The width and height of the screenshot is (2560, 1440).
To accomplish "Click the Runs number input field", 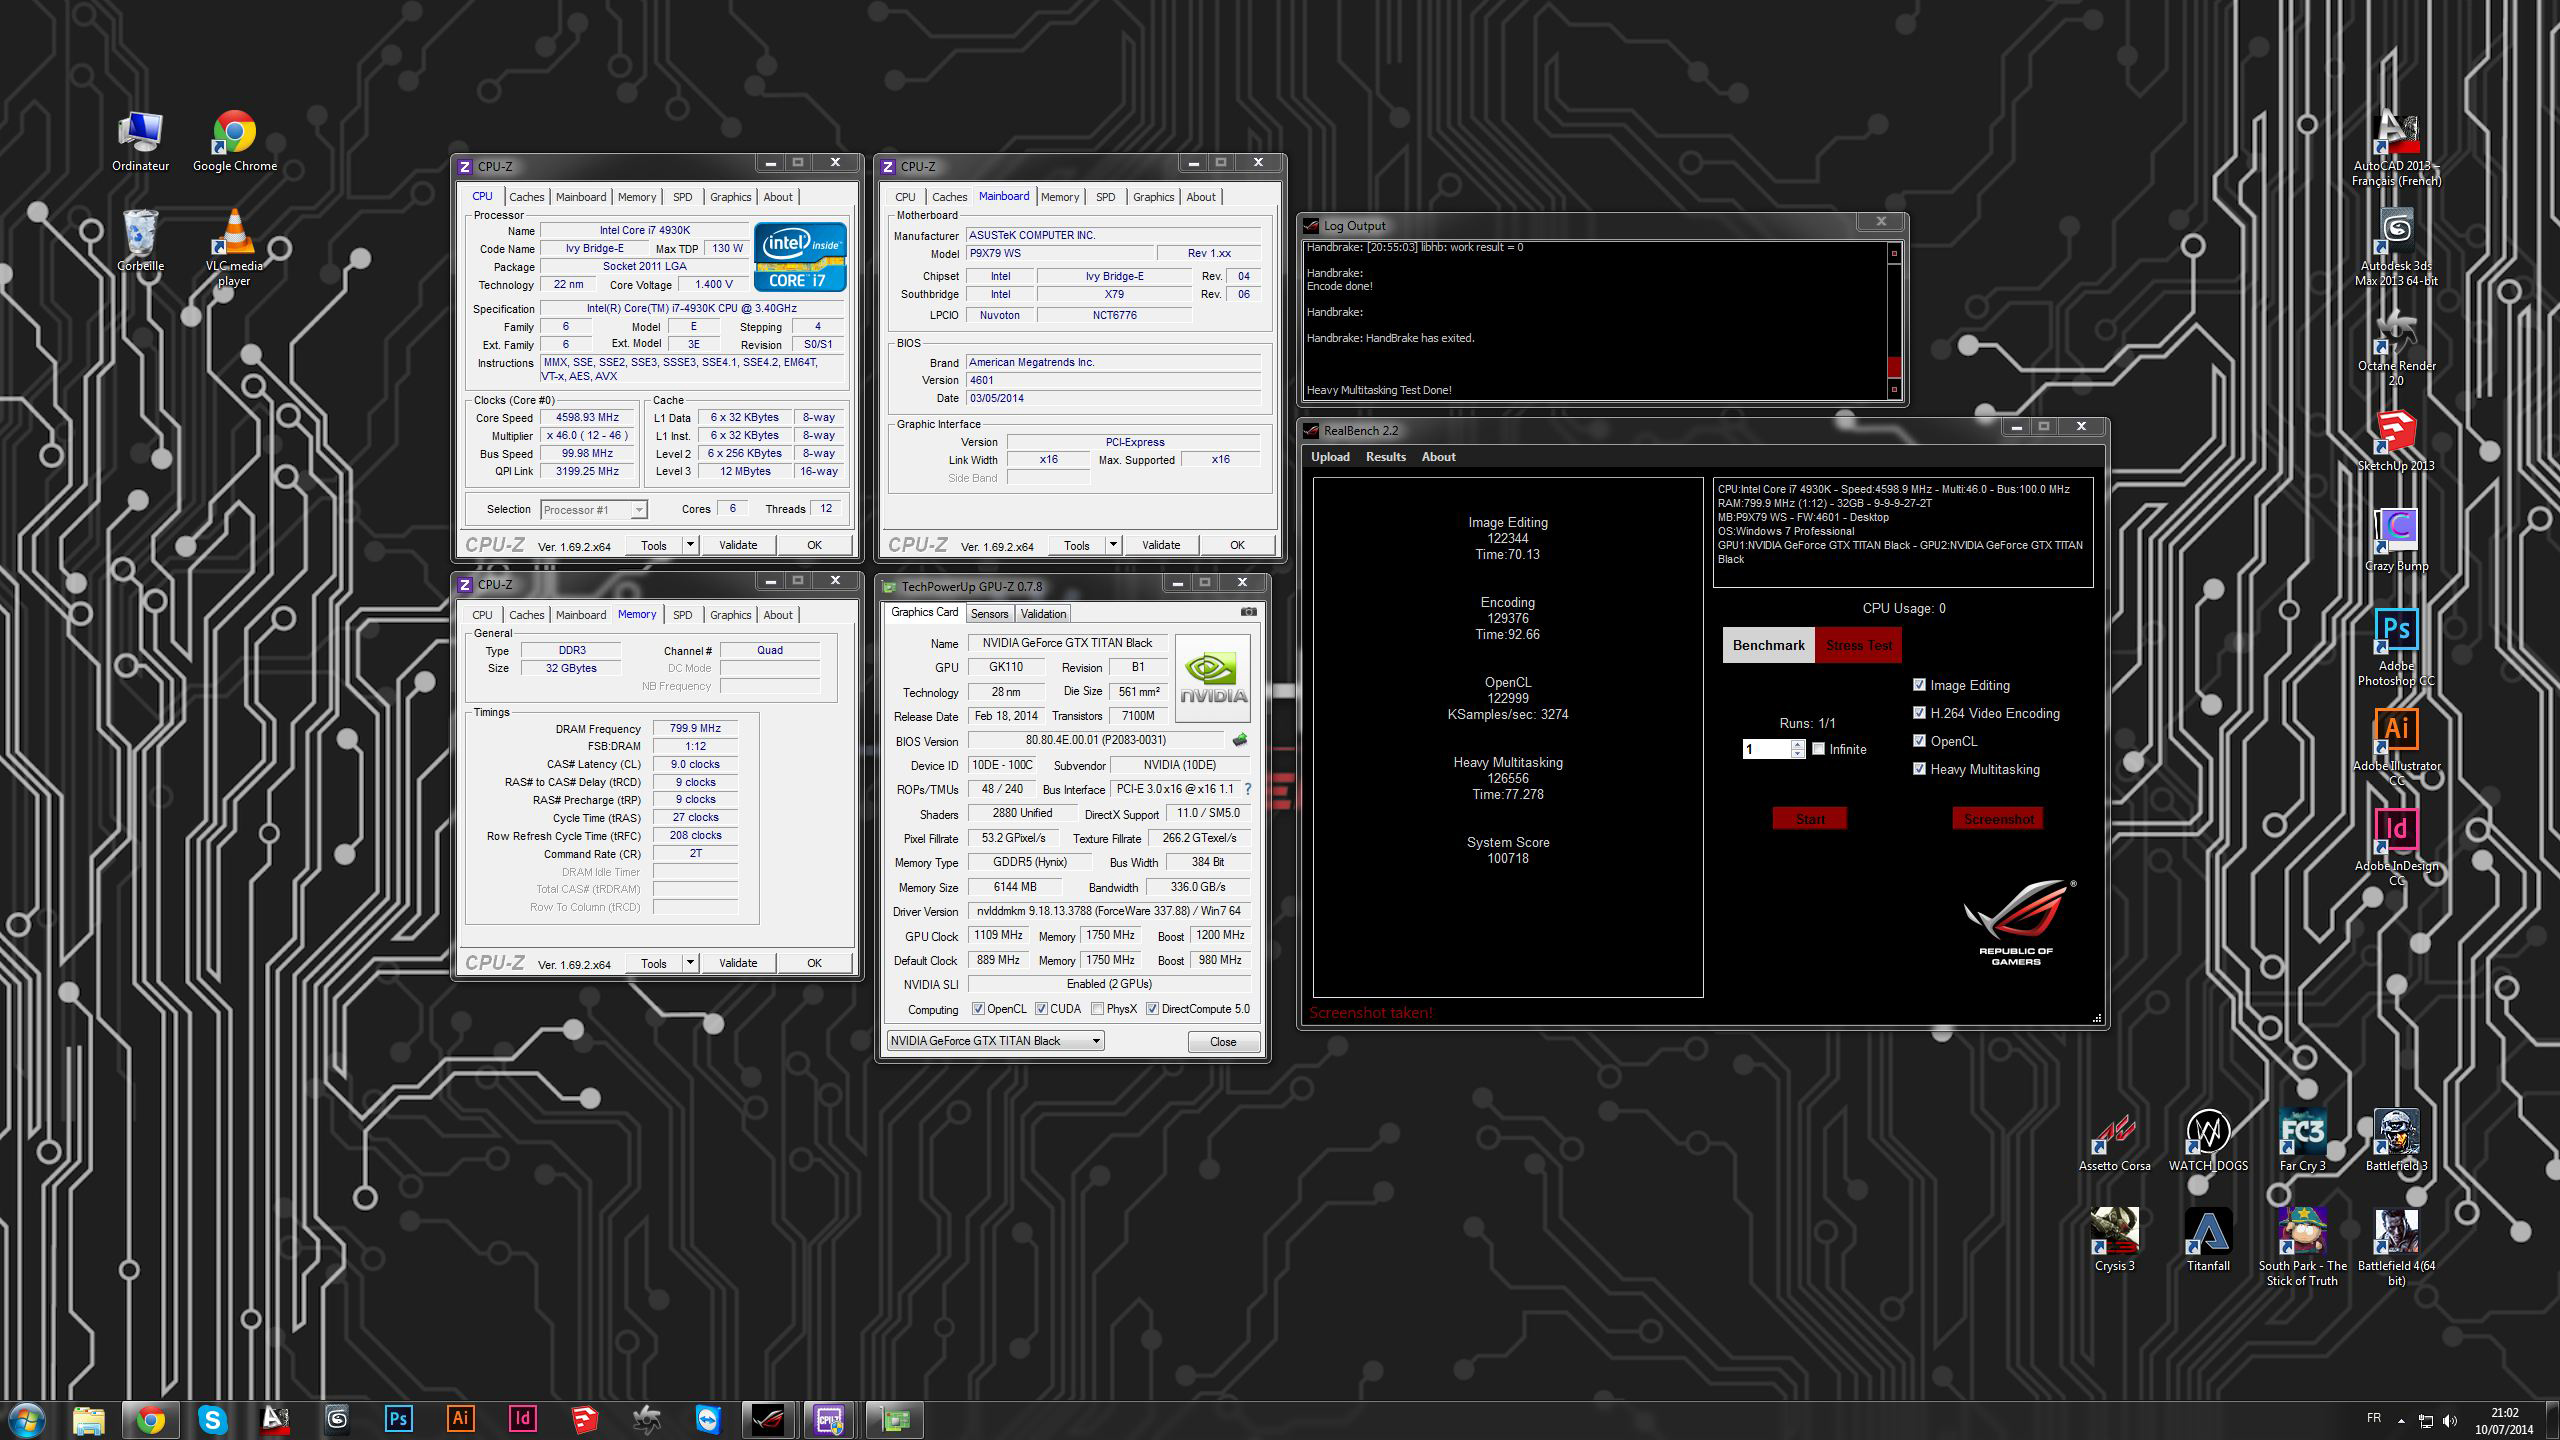I will coord(1766,749).
